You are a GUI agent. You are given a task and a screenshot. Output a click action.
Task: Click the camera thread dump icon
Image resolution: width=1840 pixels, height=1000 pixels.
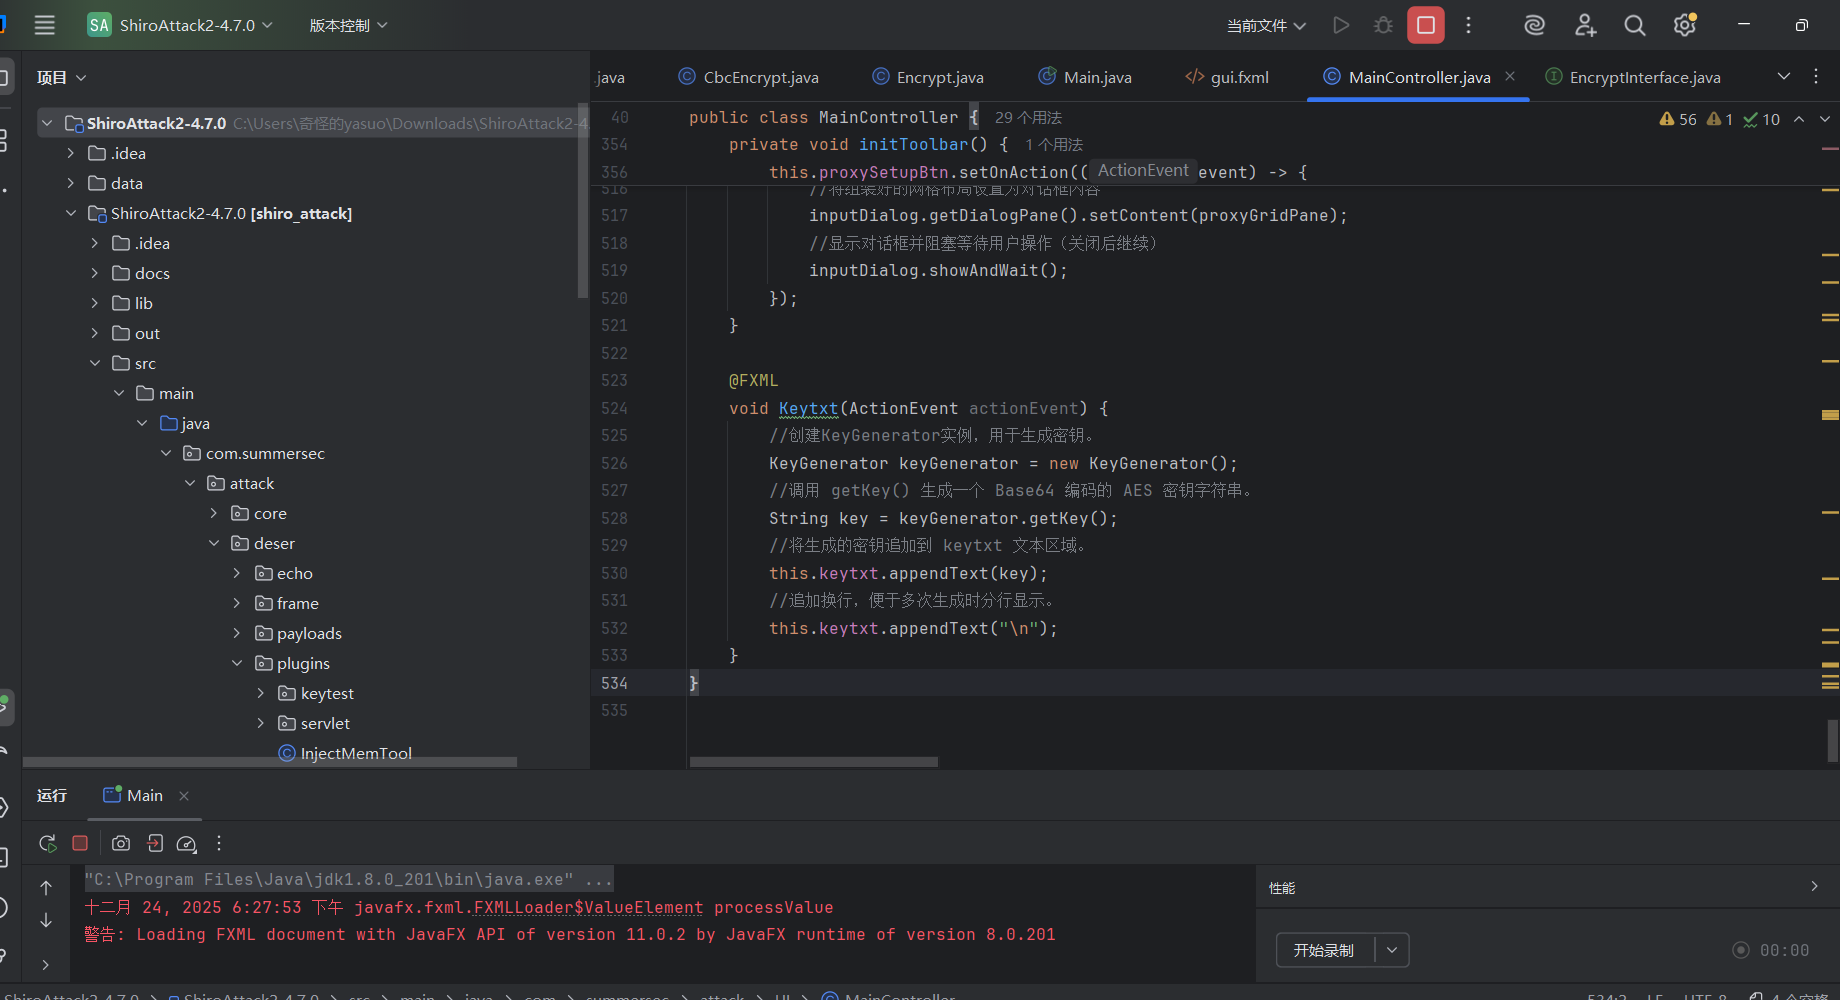121,843
